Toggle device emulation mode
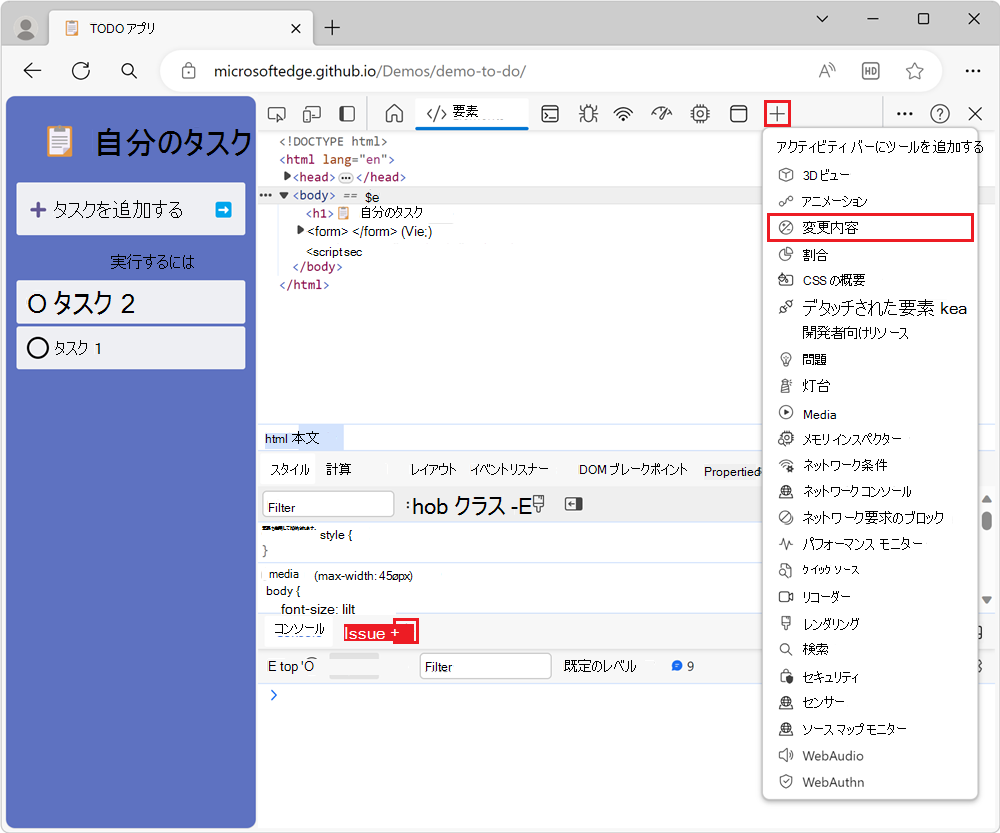 tap(311, 113)
